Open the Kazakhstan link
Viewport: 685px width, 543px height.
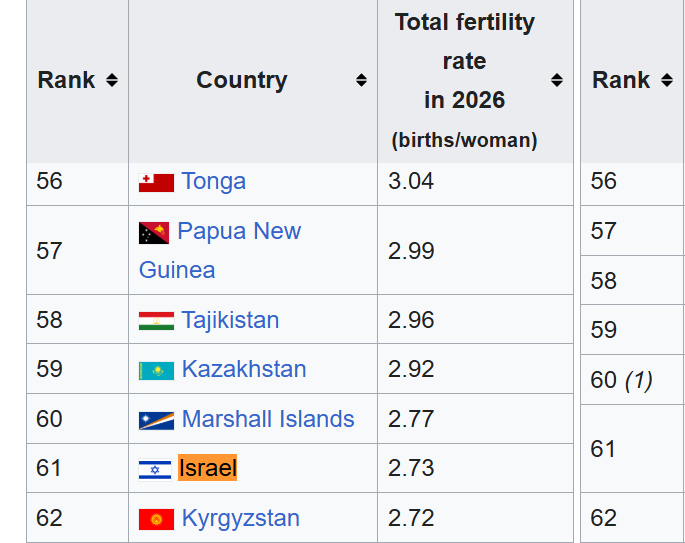coord(244,369)
